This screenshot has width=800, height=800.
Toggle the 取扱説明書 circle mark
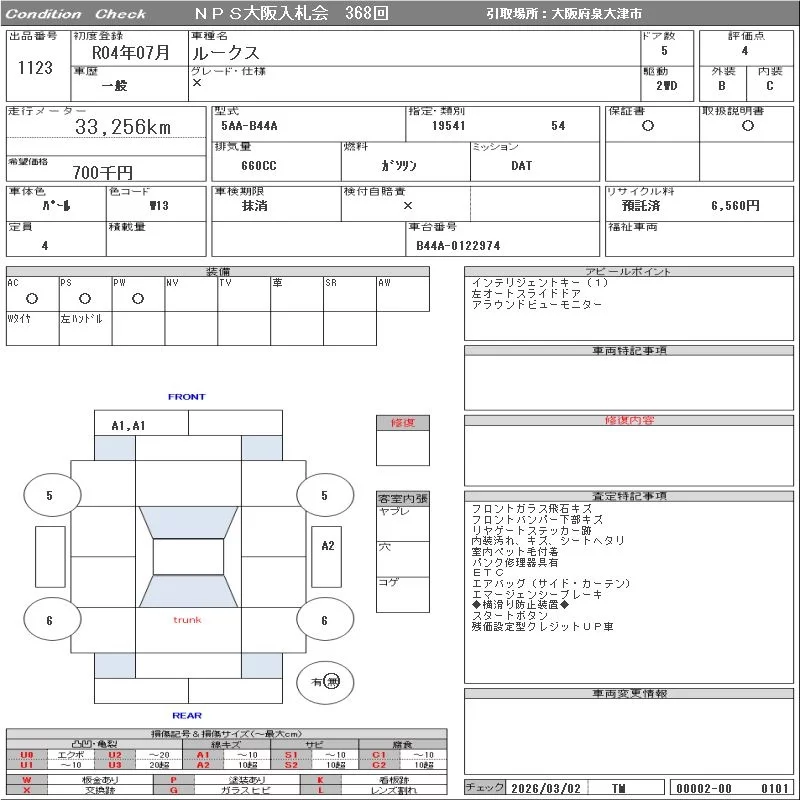tap(747, 126)
